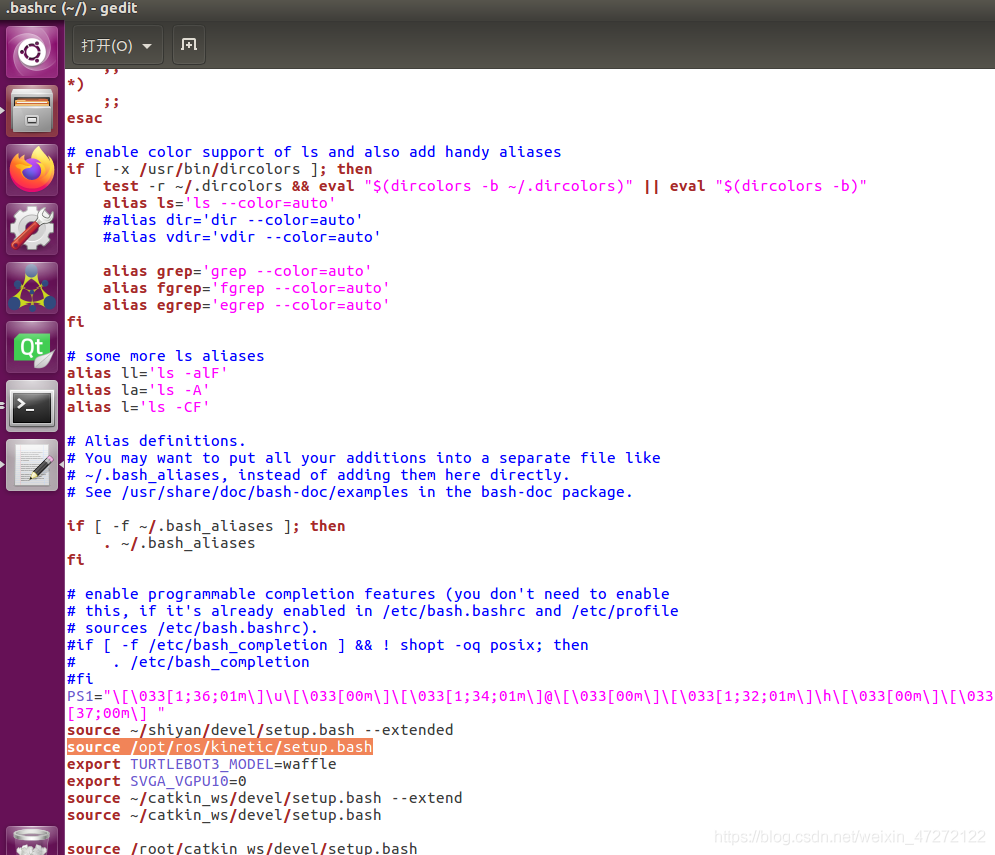This screenshot has width=995, height=855.
Task: Open the Ubuntu dash search
Action: point(32,52)
